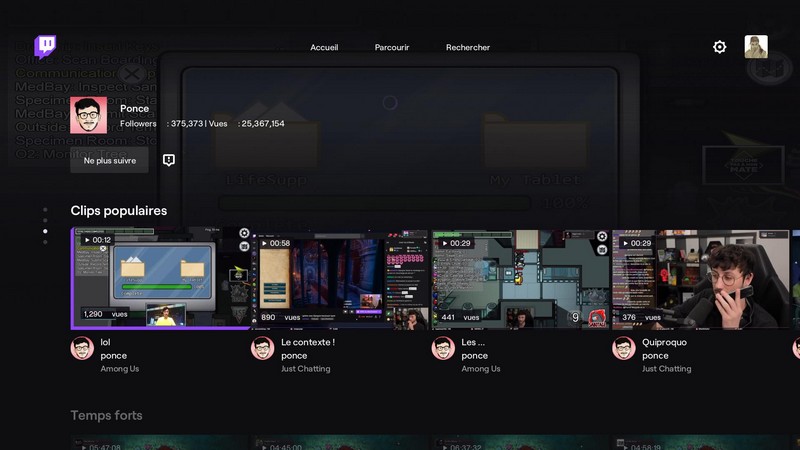
Task: Click the Twitch logo icon
Action: pos(45,46)
